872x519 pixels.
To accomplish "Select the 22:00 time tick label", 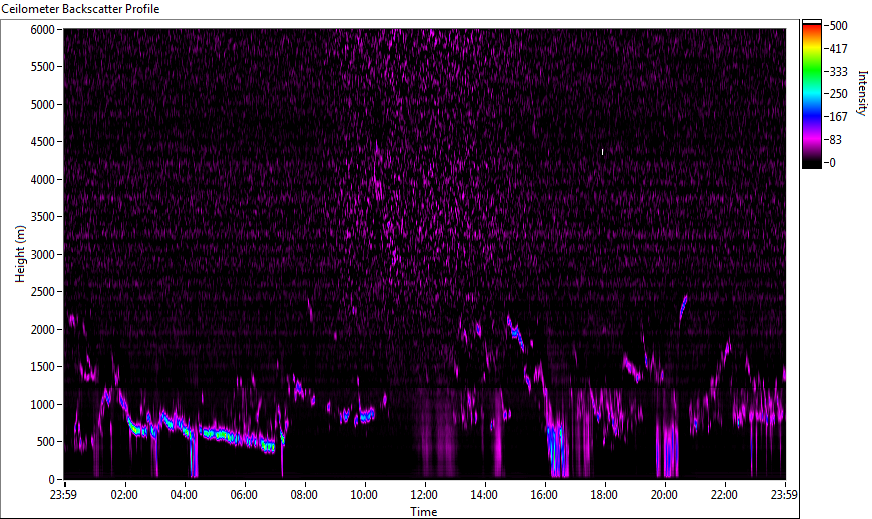I will (x=725, y=495).
